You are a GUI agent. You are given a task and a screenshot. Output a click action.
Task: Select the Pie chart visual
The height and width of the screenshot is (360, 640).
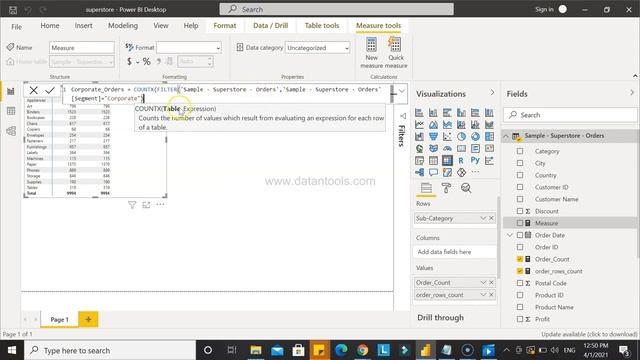click(461, 136)
